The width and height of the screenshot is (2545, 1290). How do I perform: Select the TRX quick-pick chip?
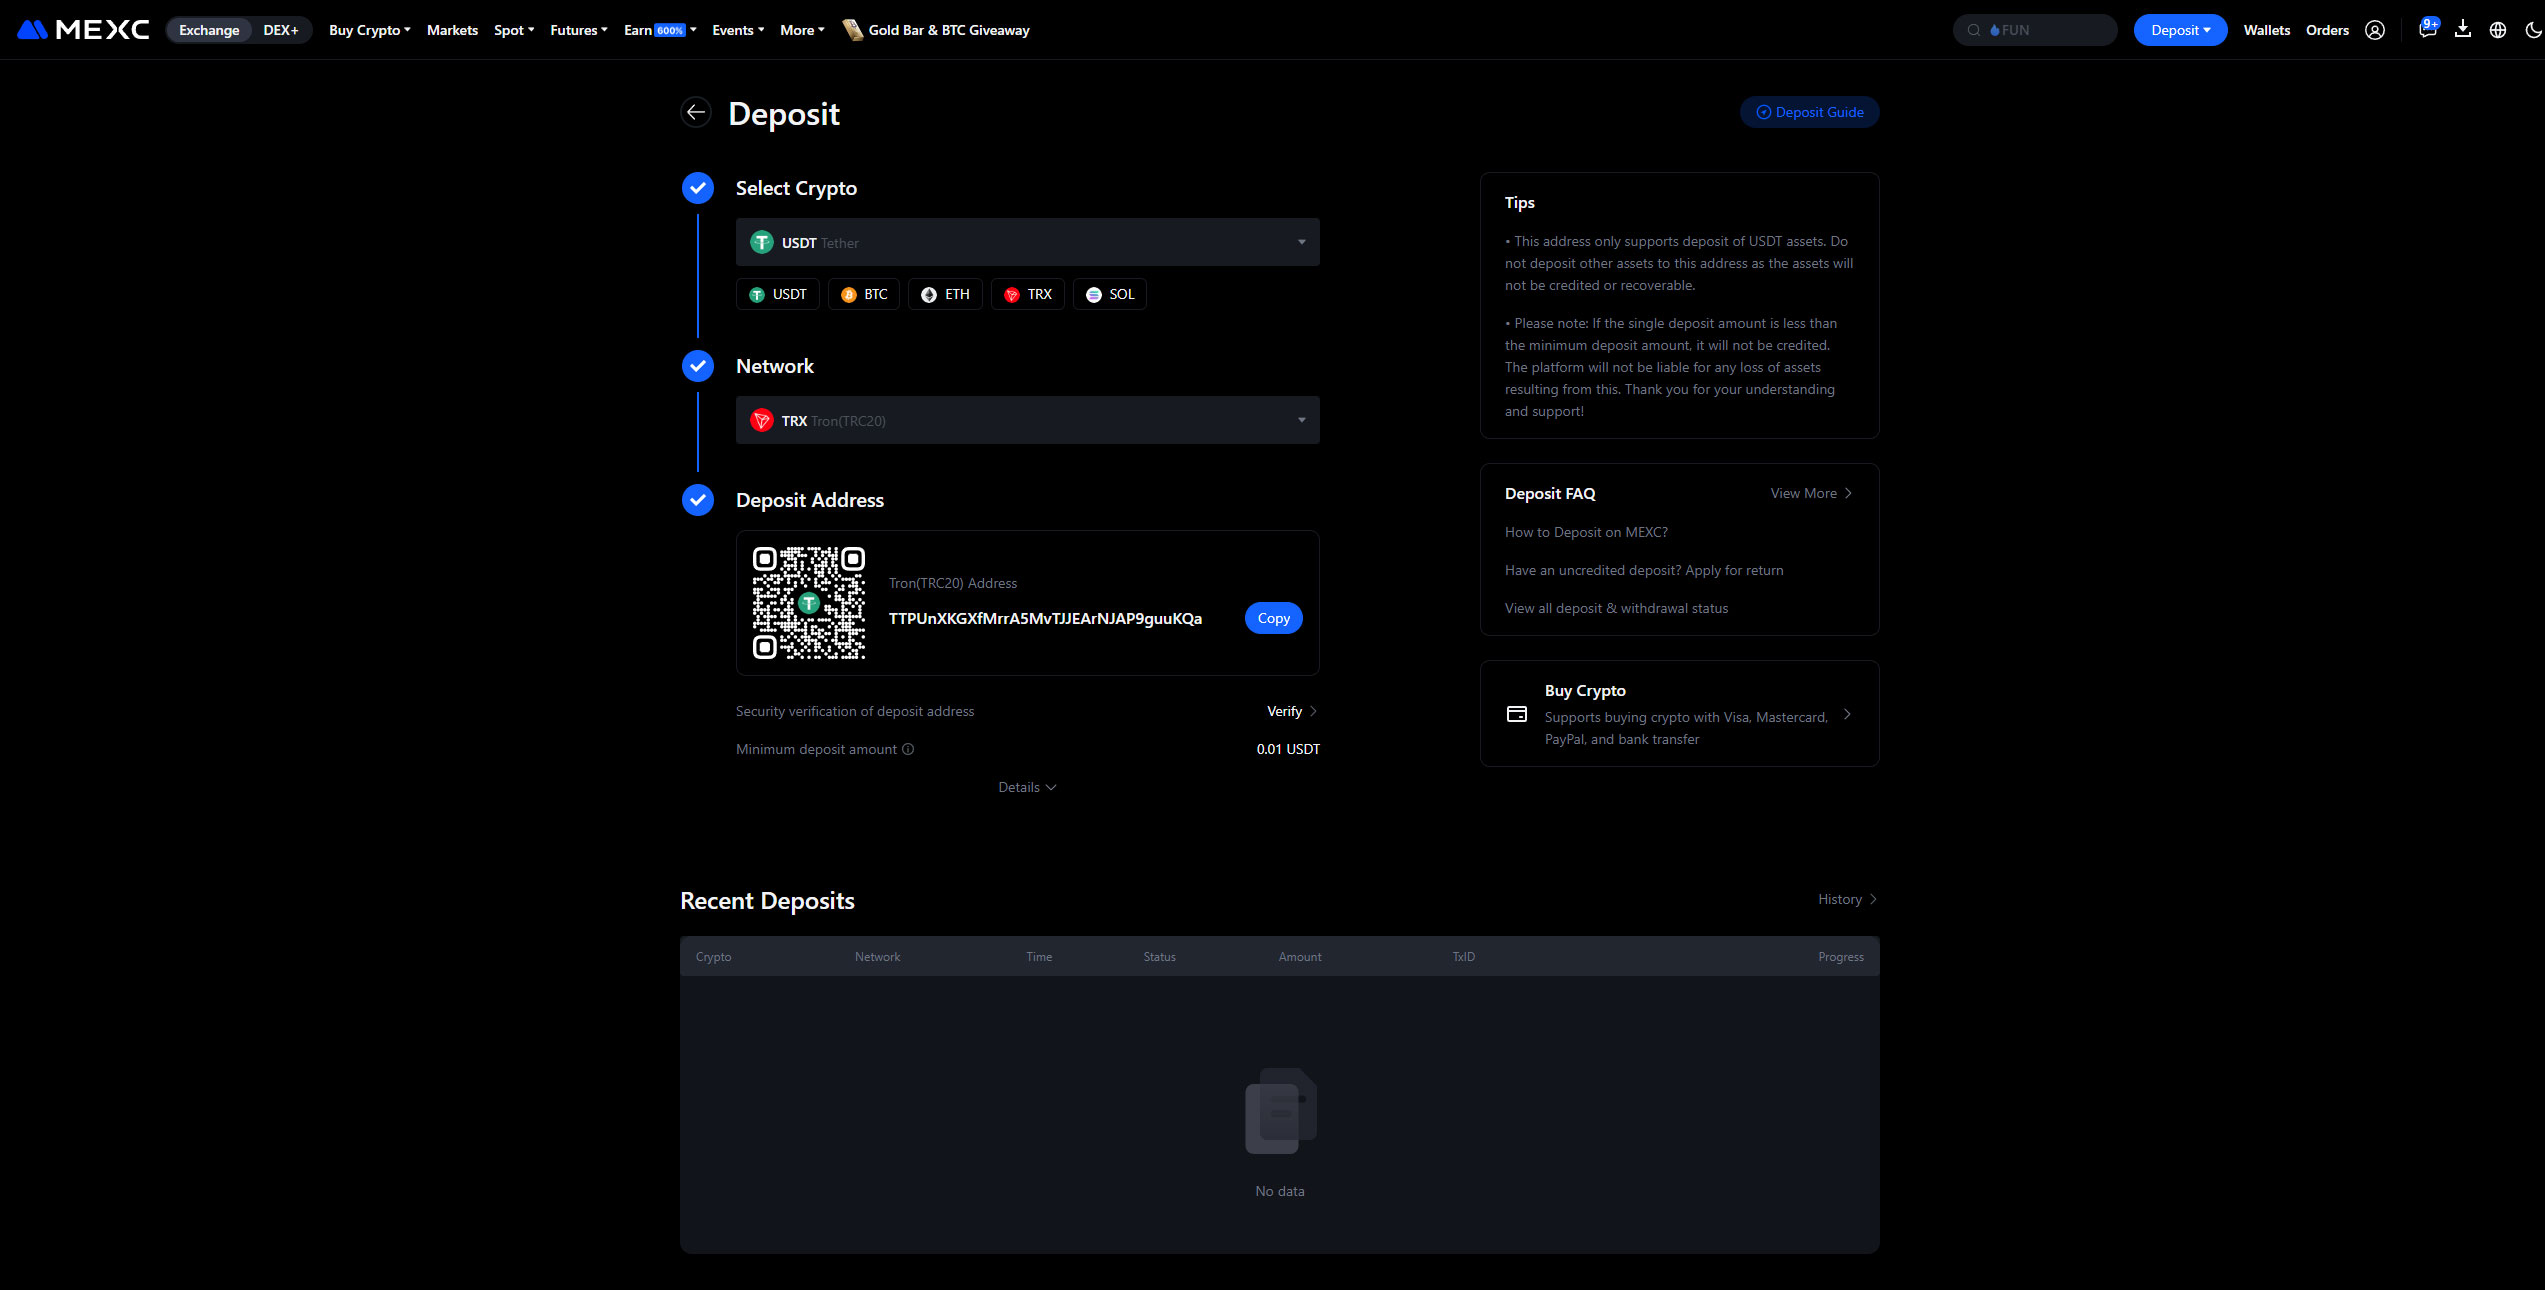1028,294
